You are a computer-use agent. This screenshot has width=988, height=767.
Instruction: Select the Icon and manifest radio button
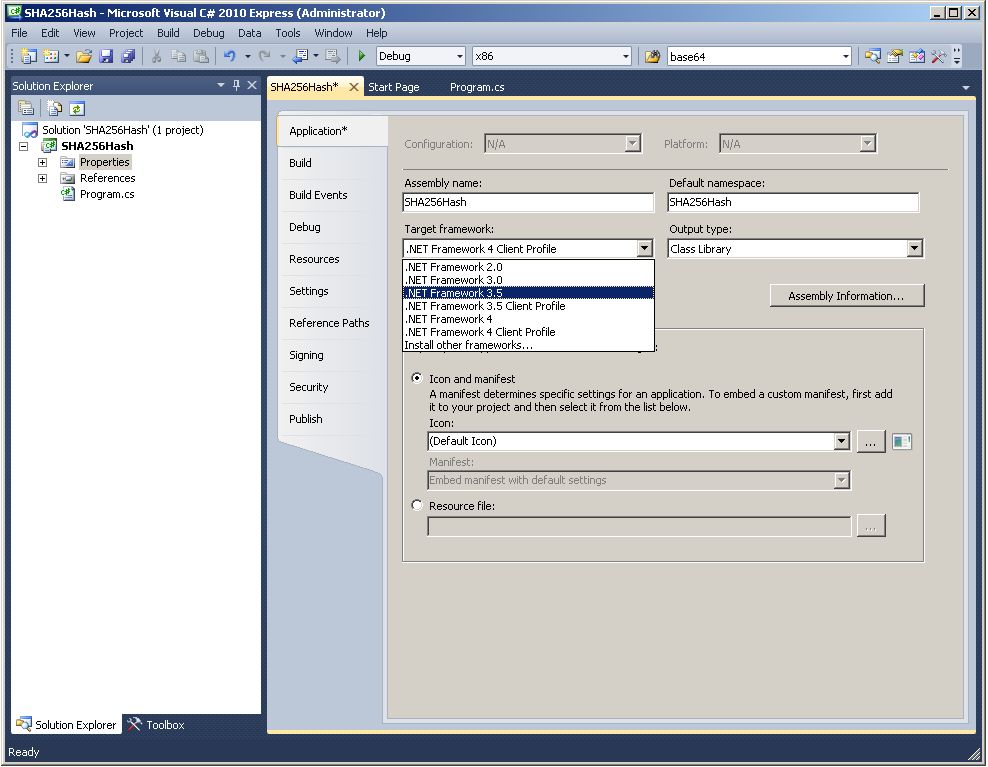tap(417, 379)
